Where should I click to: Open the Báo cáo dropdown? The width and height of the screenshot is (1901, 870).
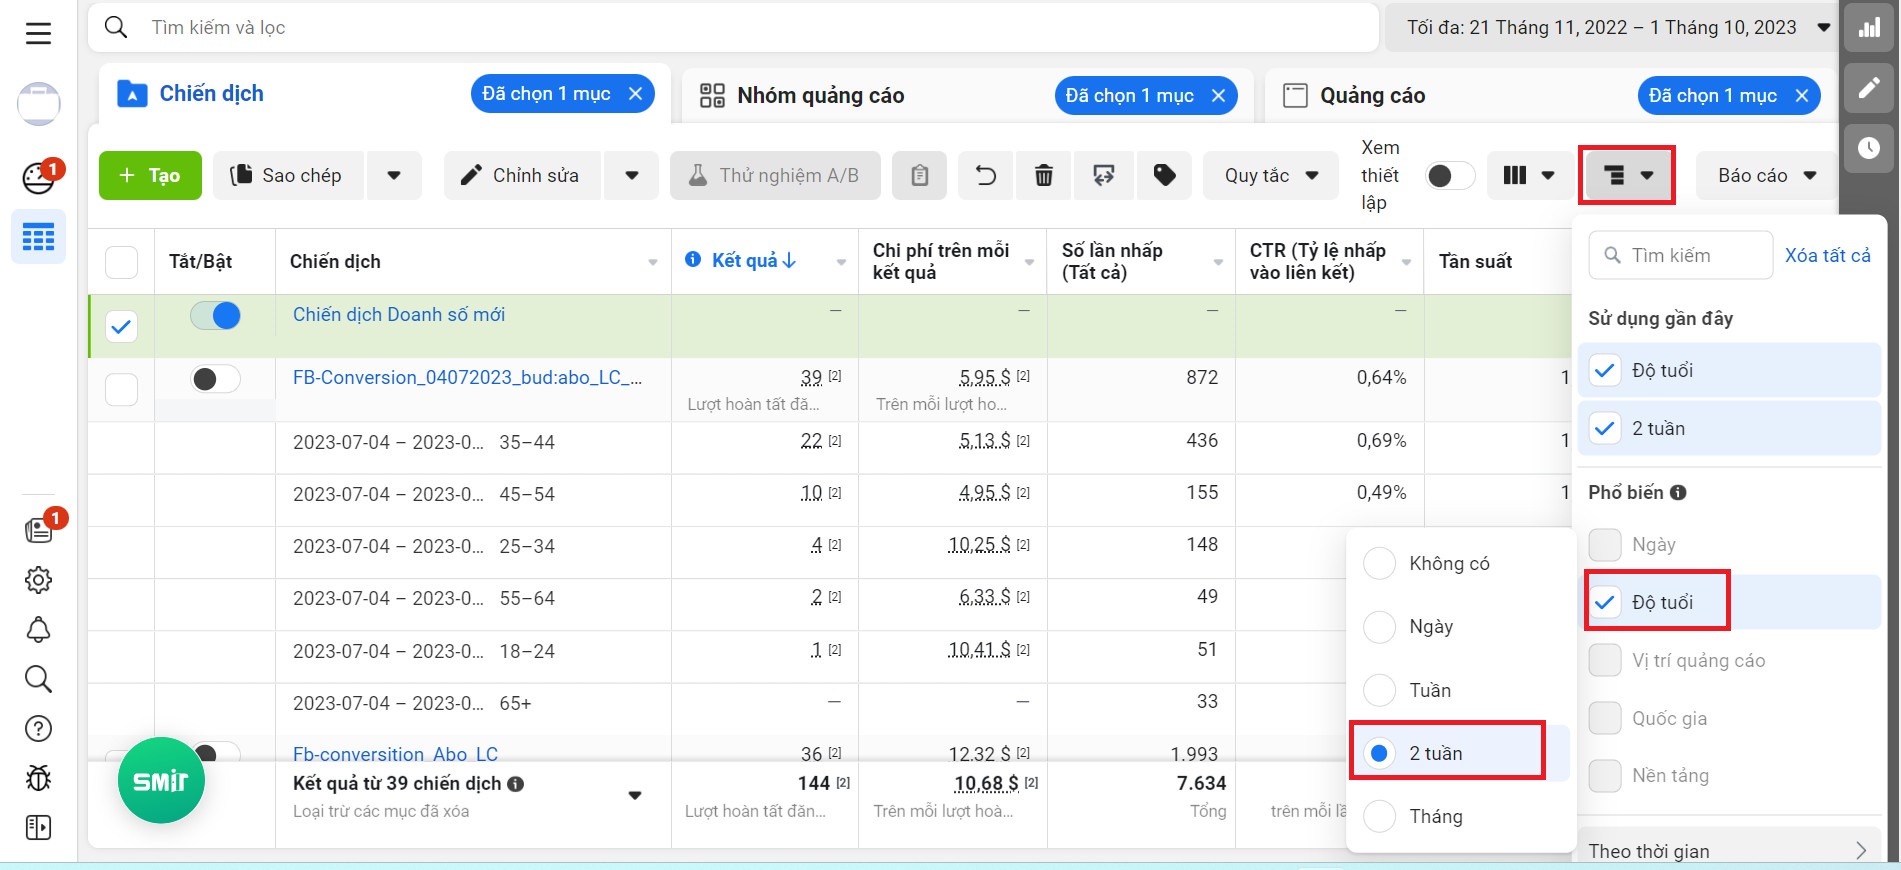(x=1766, y=176)
